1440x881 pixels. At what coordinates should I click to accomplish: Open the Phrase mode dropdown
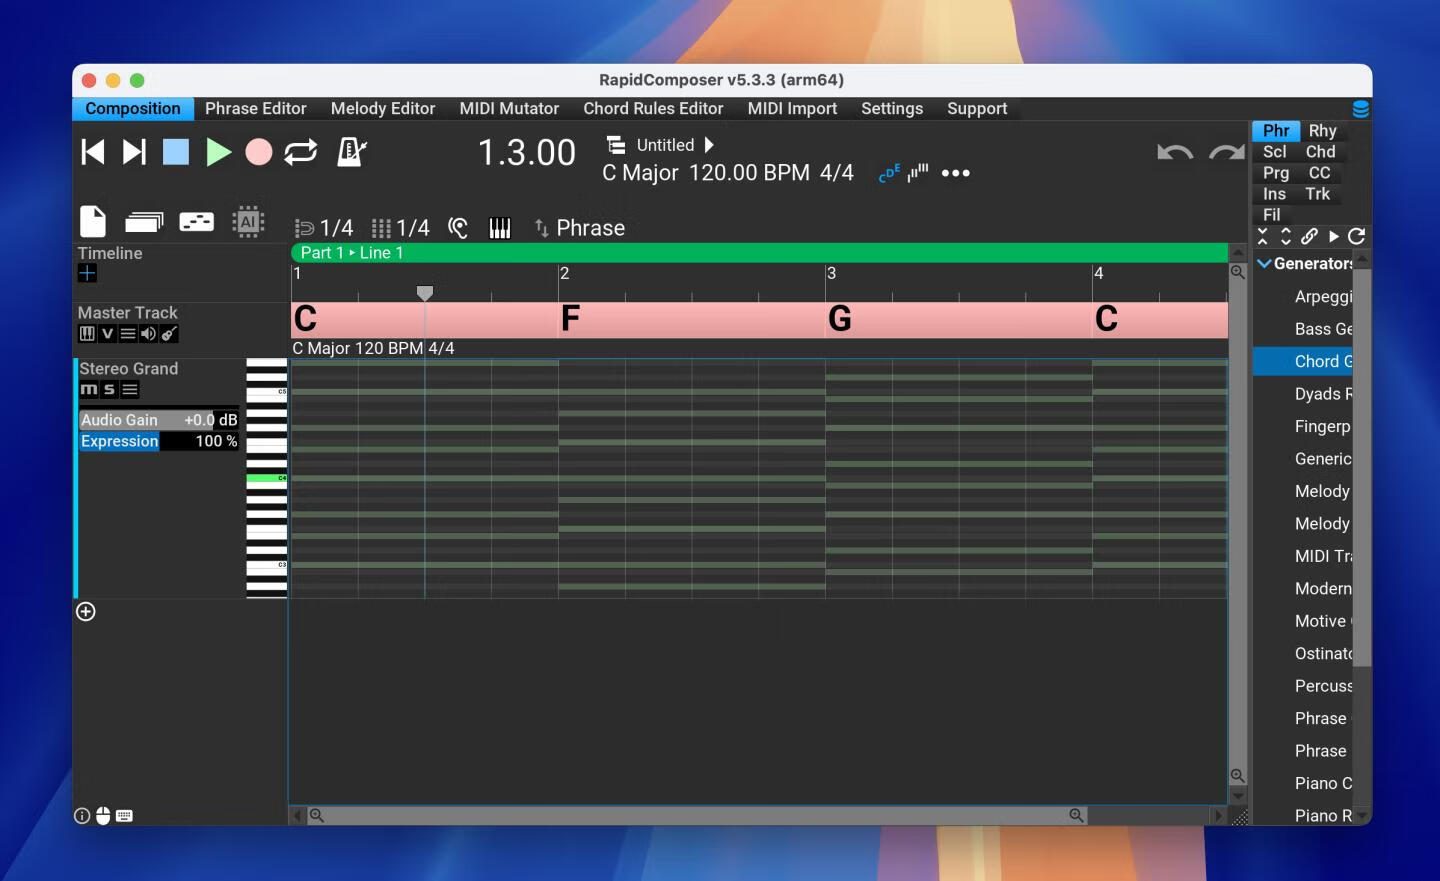point(579,228)
